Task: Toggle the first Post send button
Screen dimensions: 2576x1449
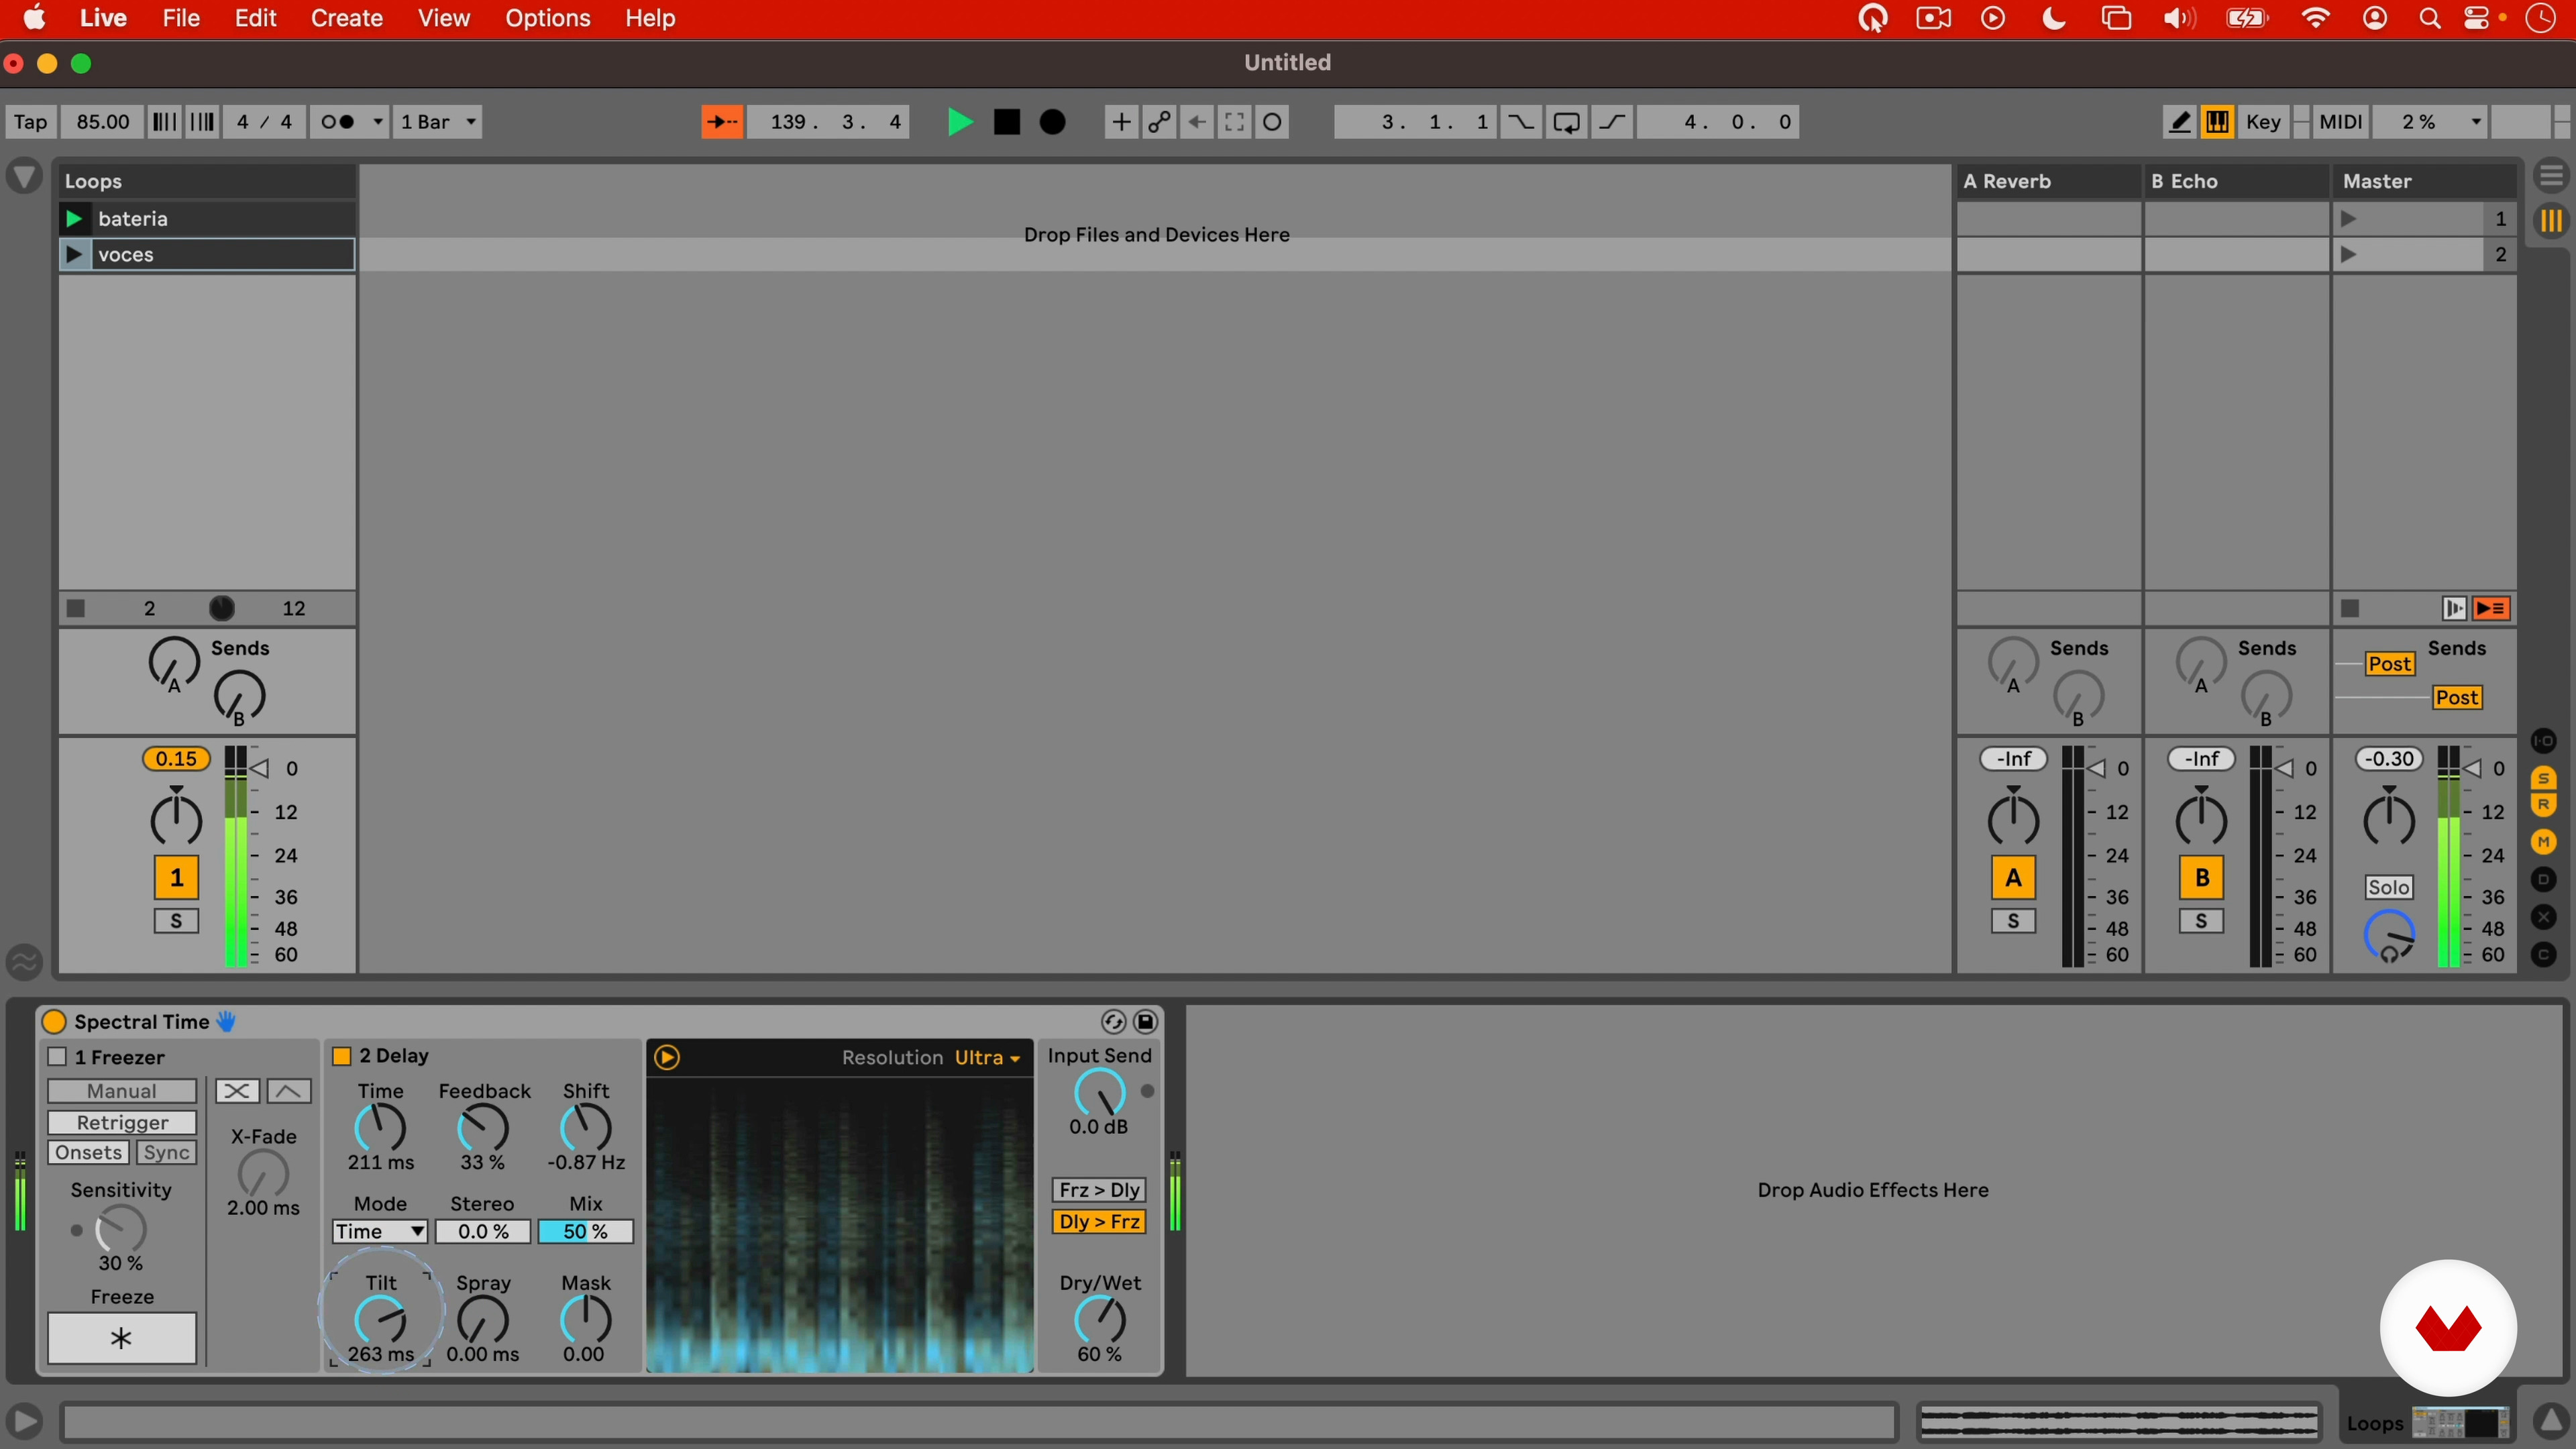Action: tap(2390, 663)
